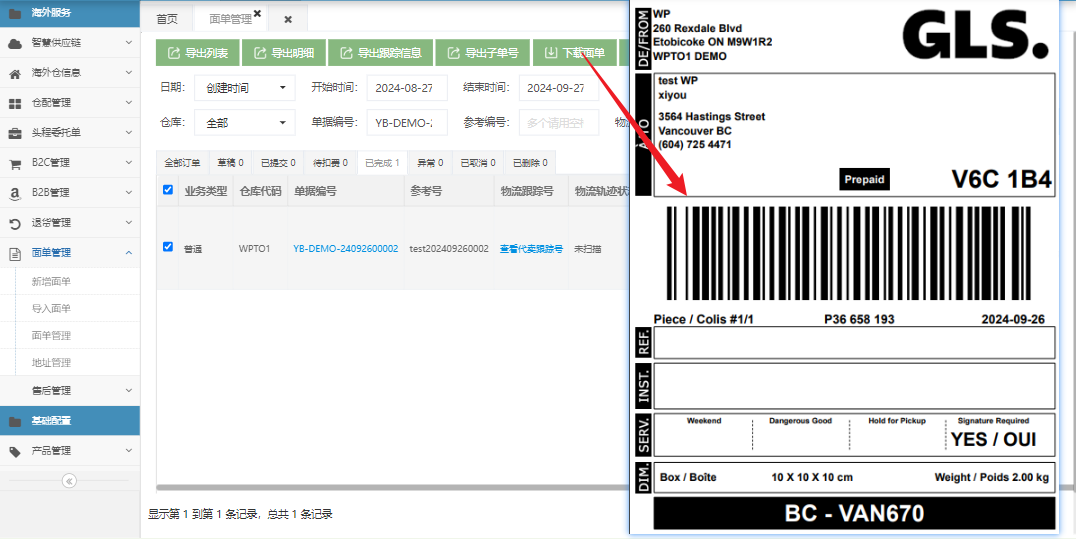Click the 产品管理 tag icon

[14, 451]
